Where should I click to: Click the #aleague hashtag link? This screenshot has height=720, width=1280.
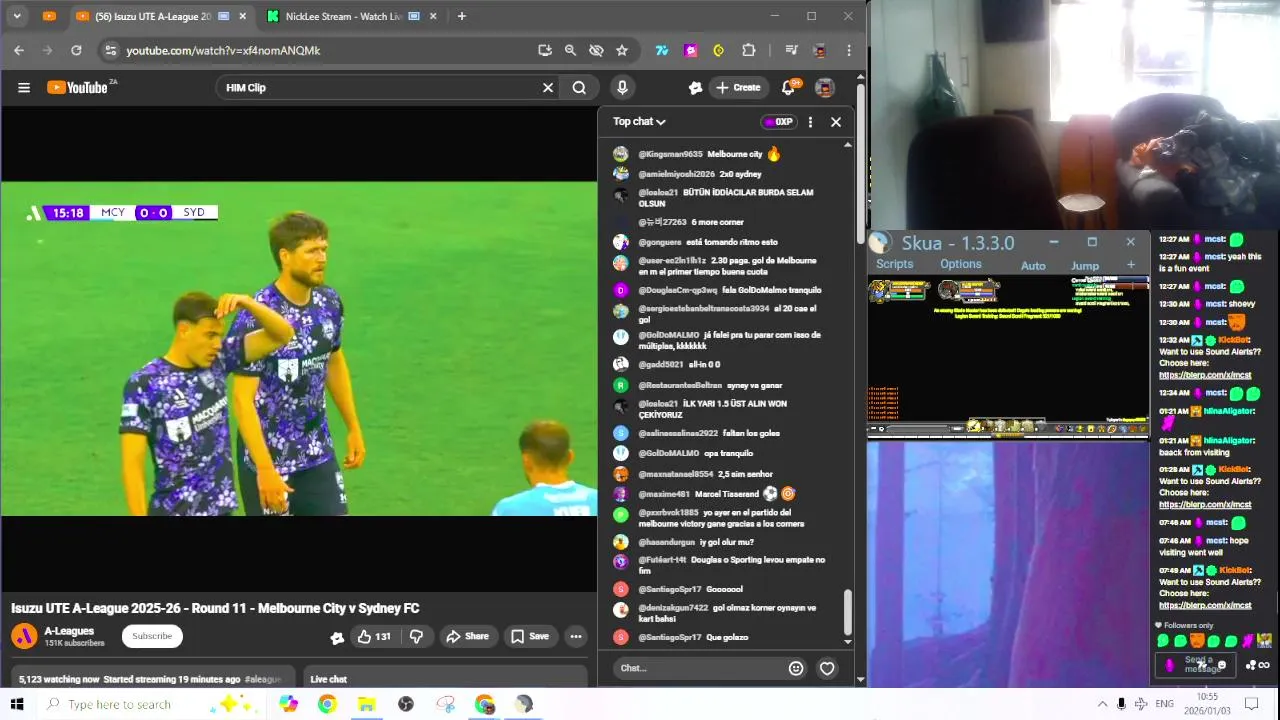(x=263, y=679)
